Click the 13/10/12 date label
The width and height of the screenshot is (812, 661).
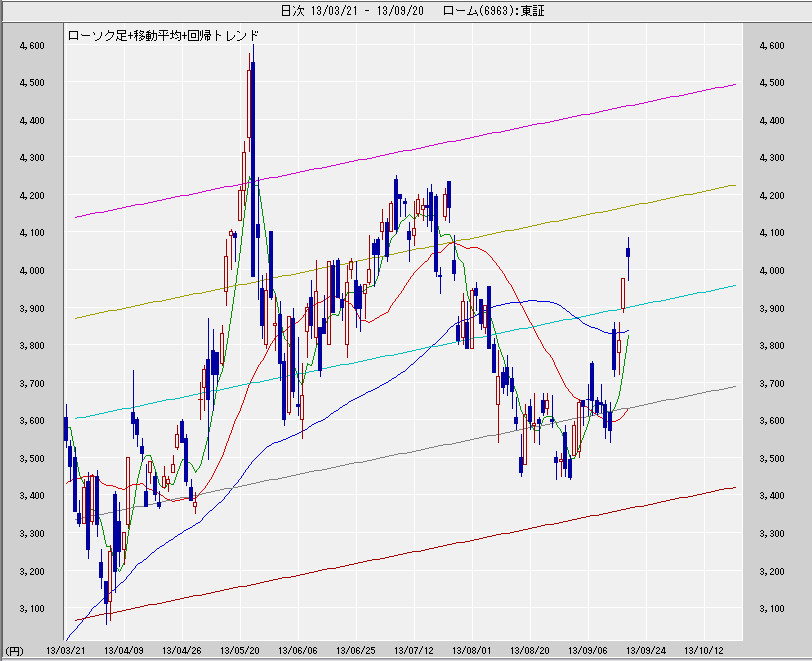pos(703,650)
